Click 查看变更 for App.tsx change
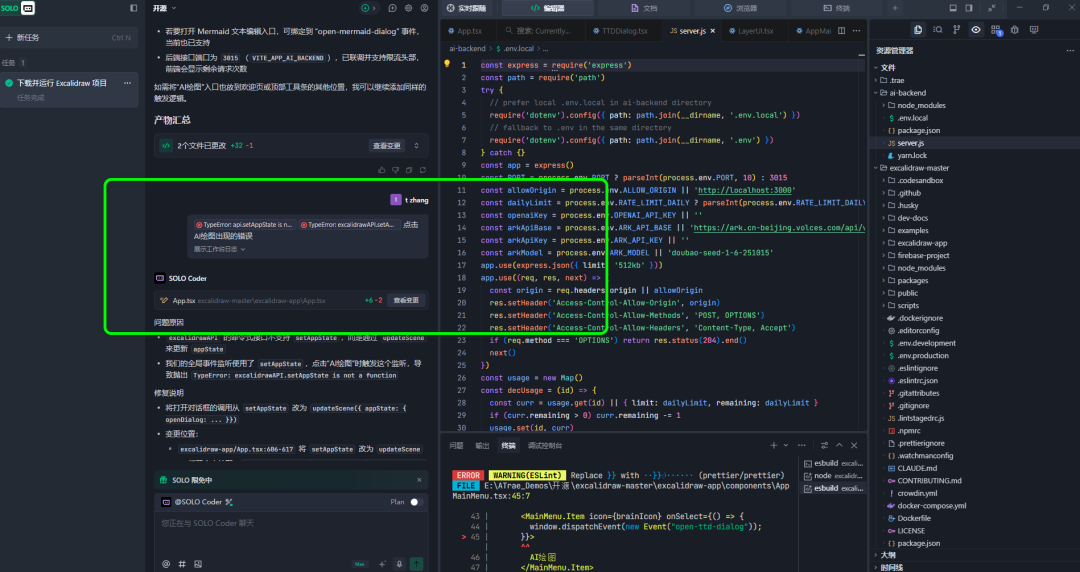The height and width of the screenshot is (572, 1080). click(406, 300)
